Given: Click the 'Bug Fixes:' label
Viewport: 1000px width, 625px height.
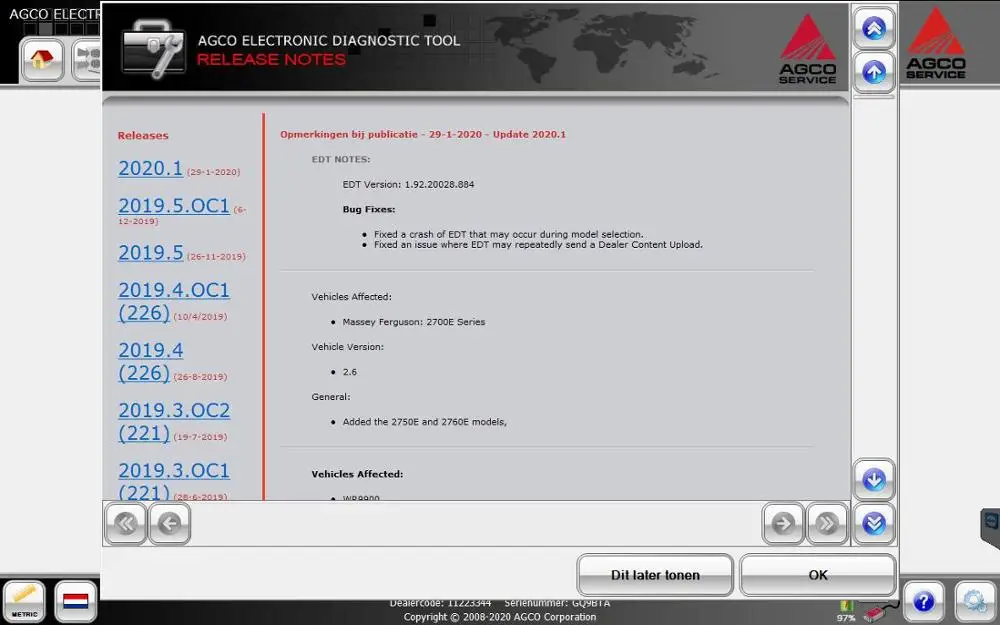Looking at the screenshot, I should [369, 209].
